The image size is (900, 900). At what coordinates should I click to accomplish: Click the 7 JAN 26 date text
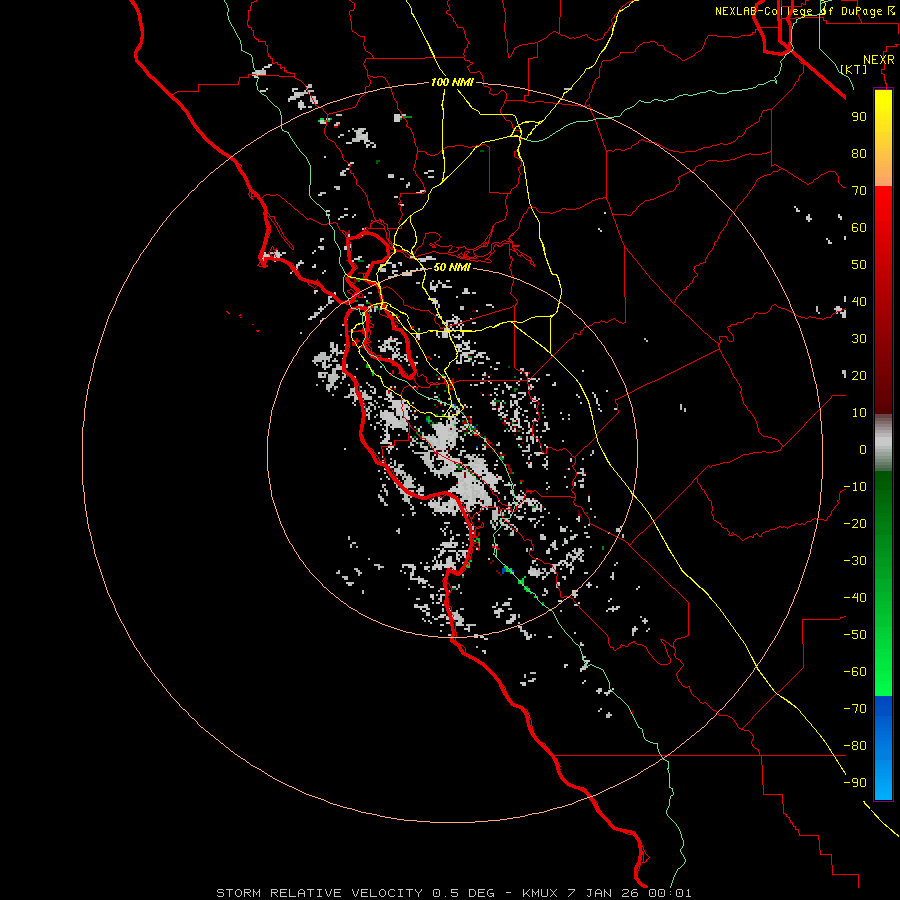point(604,893)
